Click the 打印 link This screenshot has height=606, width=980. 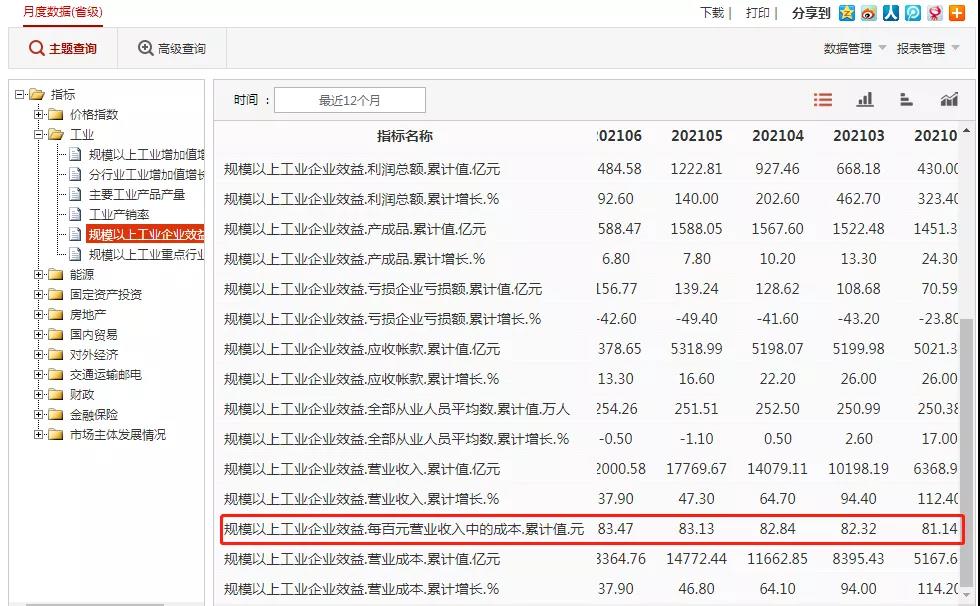(x=758, y=12)
